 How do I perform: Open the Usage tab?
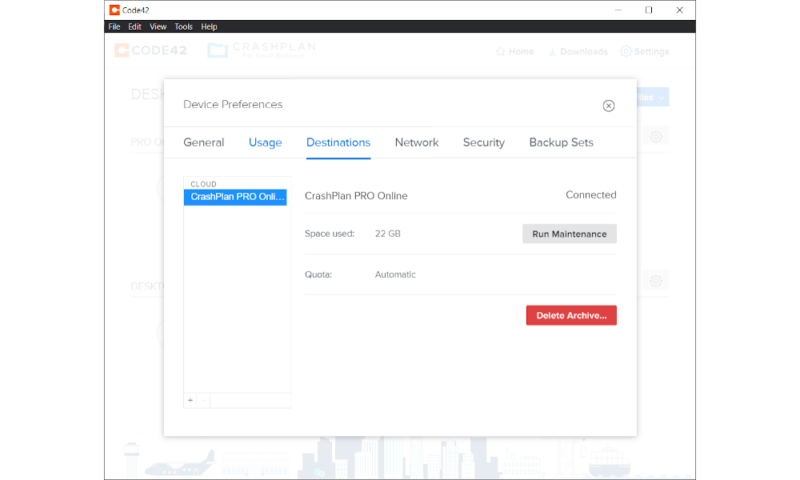point(265,142)
